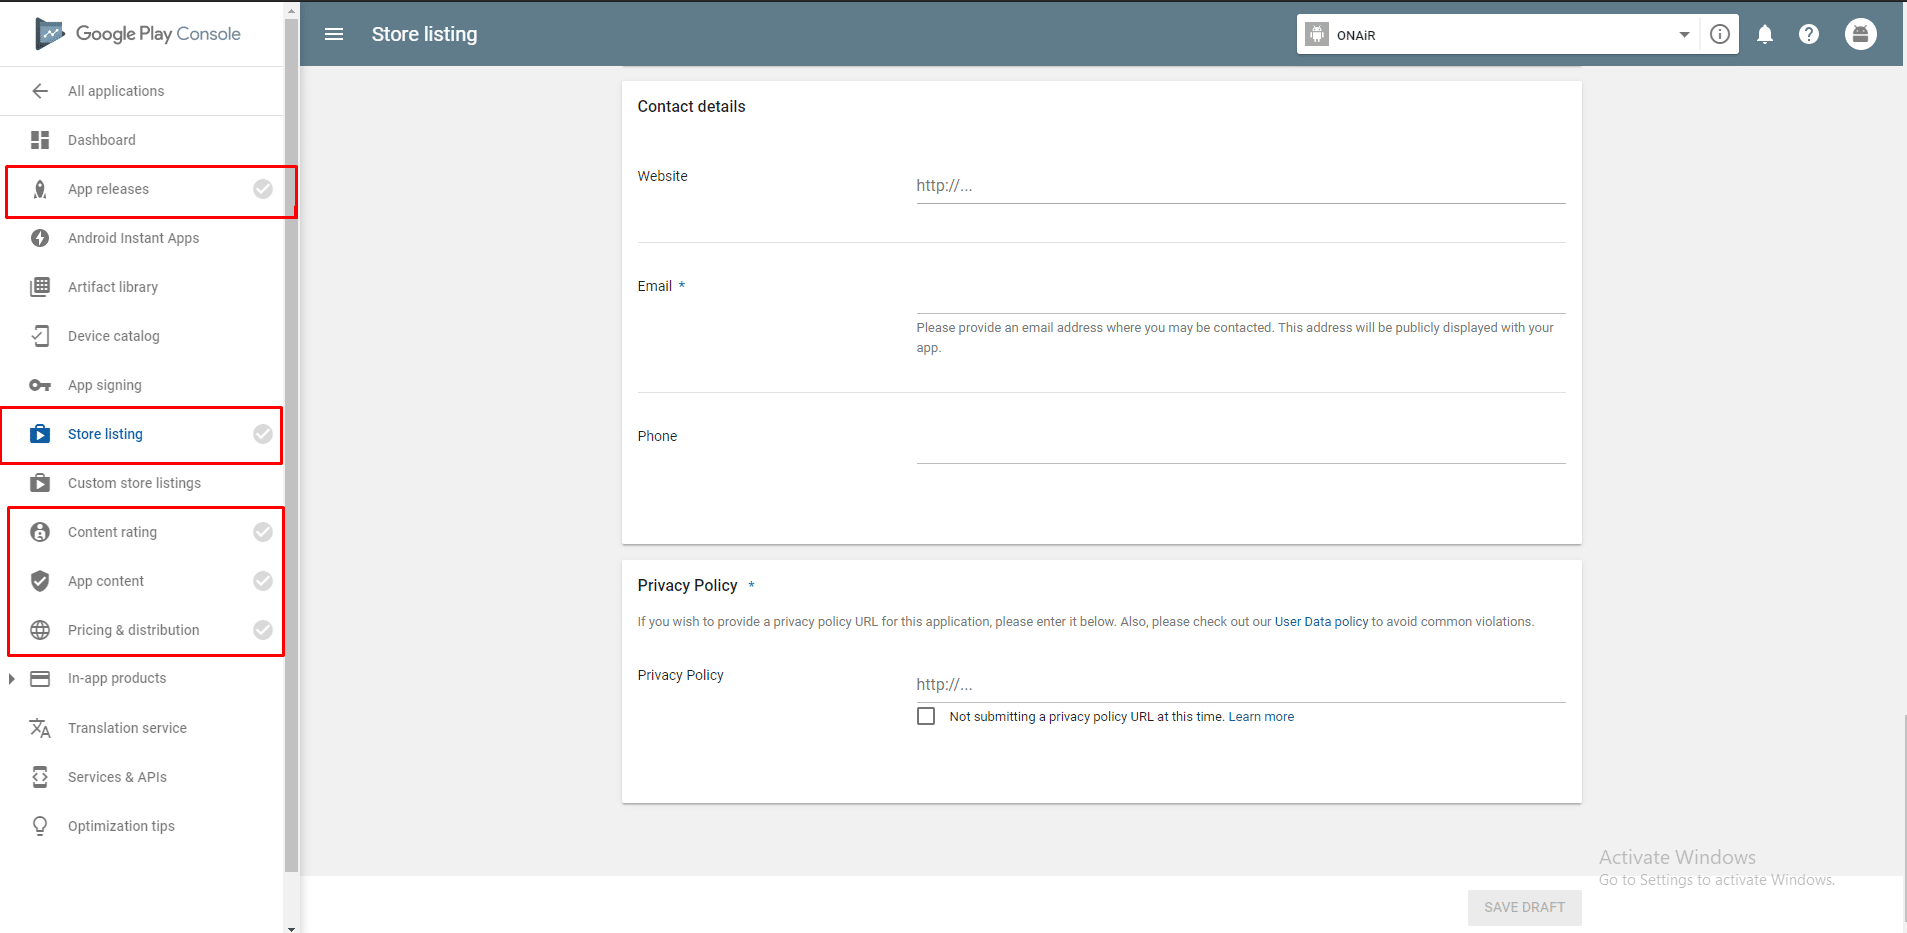Click the Google Play Console logo
This screenshot has width=1907, height=933.
[138, 34]
